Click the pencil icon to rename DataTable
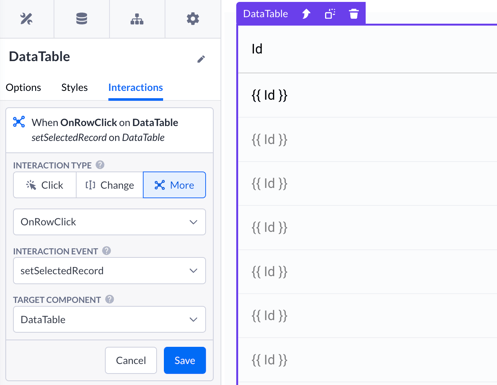The image size is (497, 385). click(201, 59)
